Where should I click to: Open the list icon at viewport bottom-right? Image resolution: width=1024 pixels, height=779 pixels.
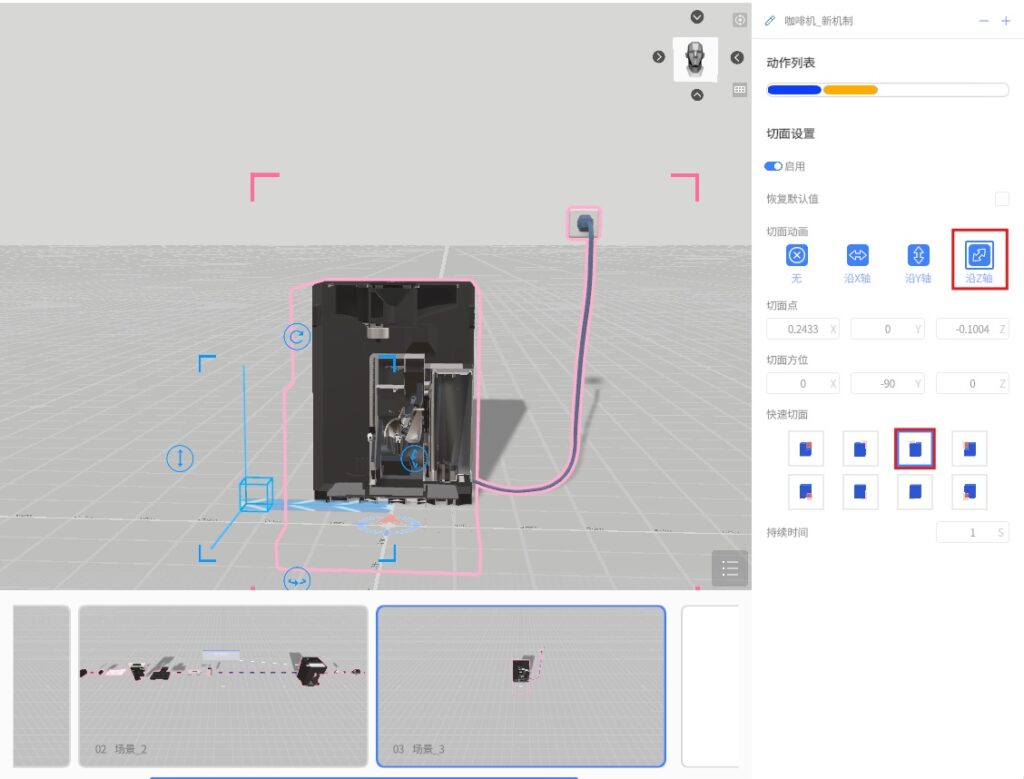coord(729,568)
